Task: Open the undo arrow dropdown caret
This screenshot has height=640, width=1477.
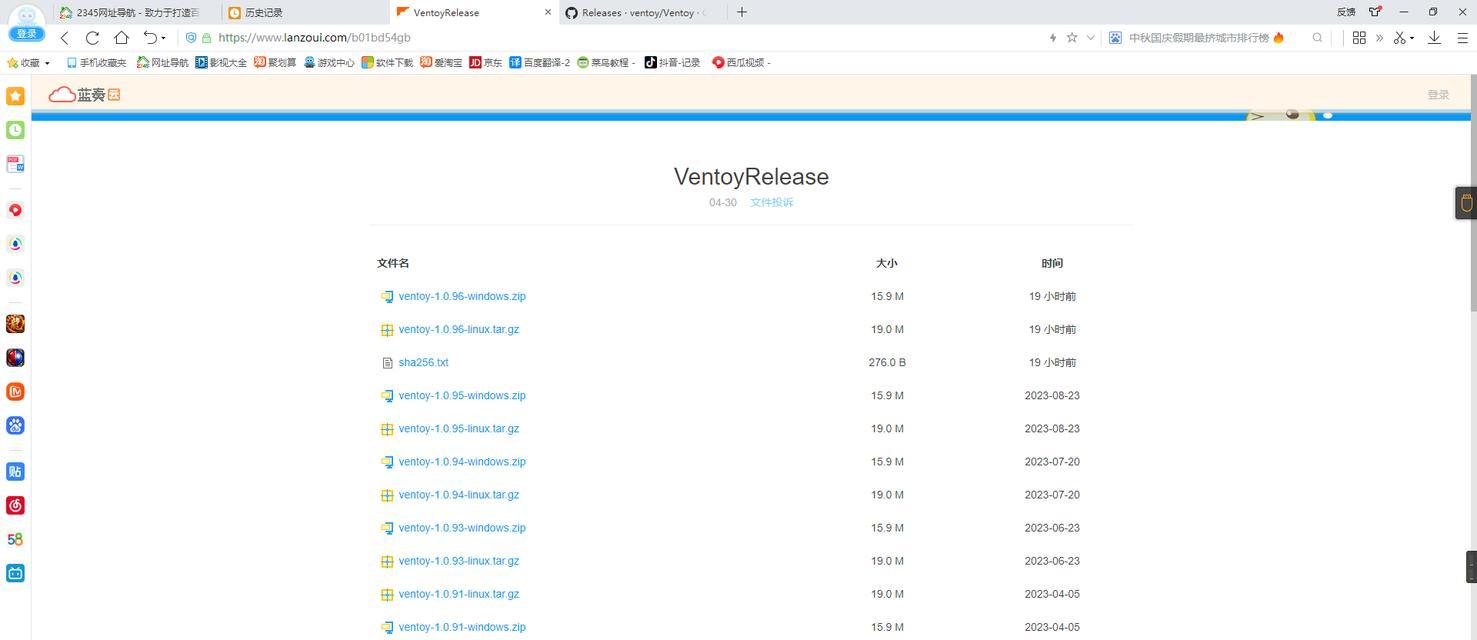Action: tap(163, 39)
